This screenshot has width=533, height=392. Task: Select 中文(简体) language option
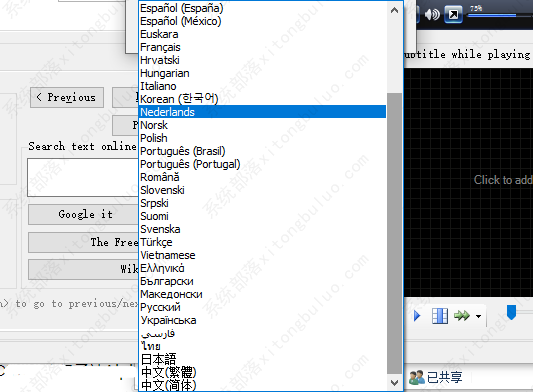click(x=262, y=385)
